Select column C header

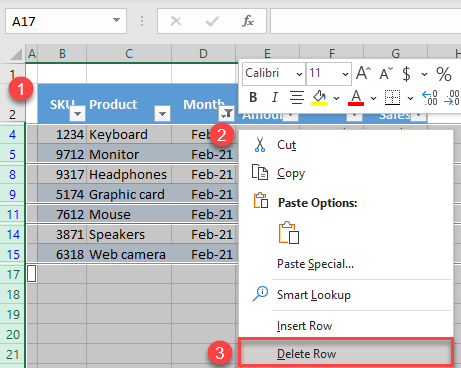tap(129, 53)
